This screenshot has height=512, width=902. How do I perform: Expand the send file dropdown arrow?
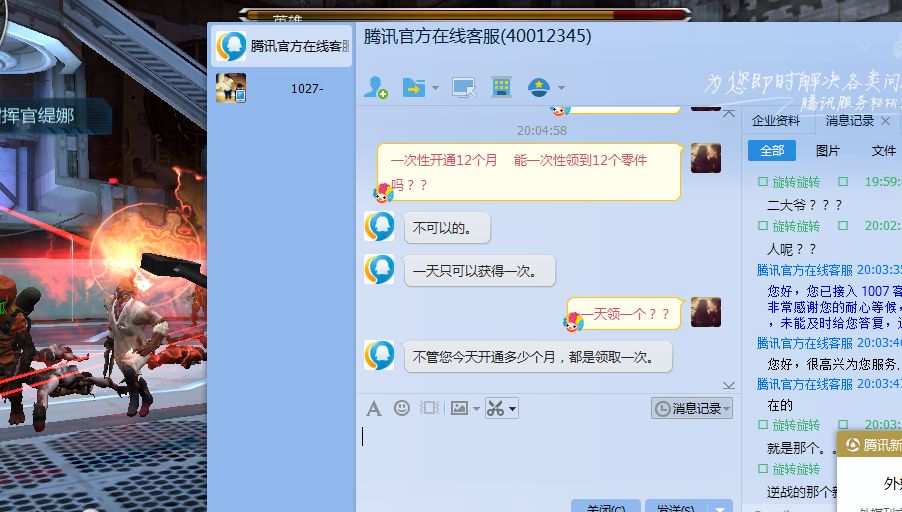point(435,88)
